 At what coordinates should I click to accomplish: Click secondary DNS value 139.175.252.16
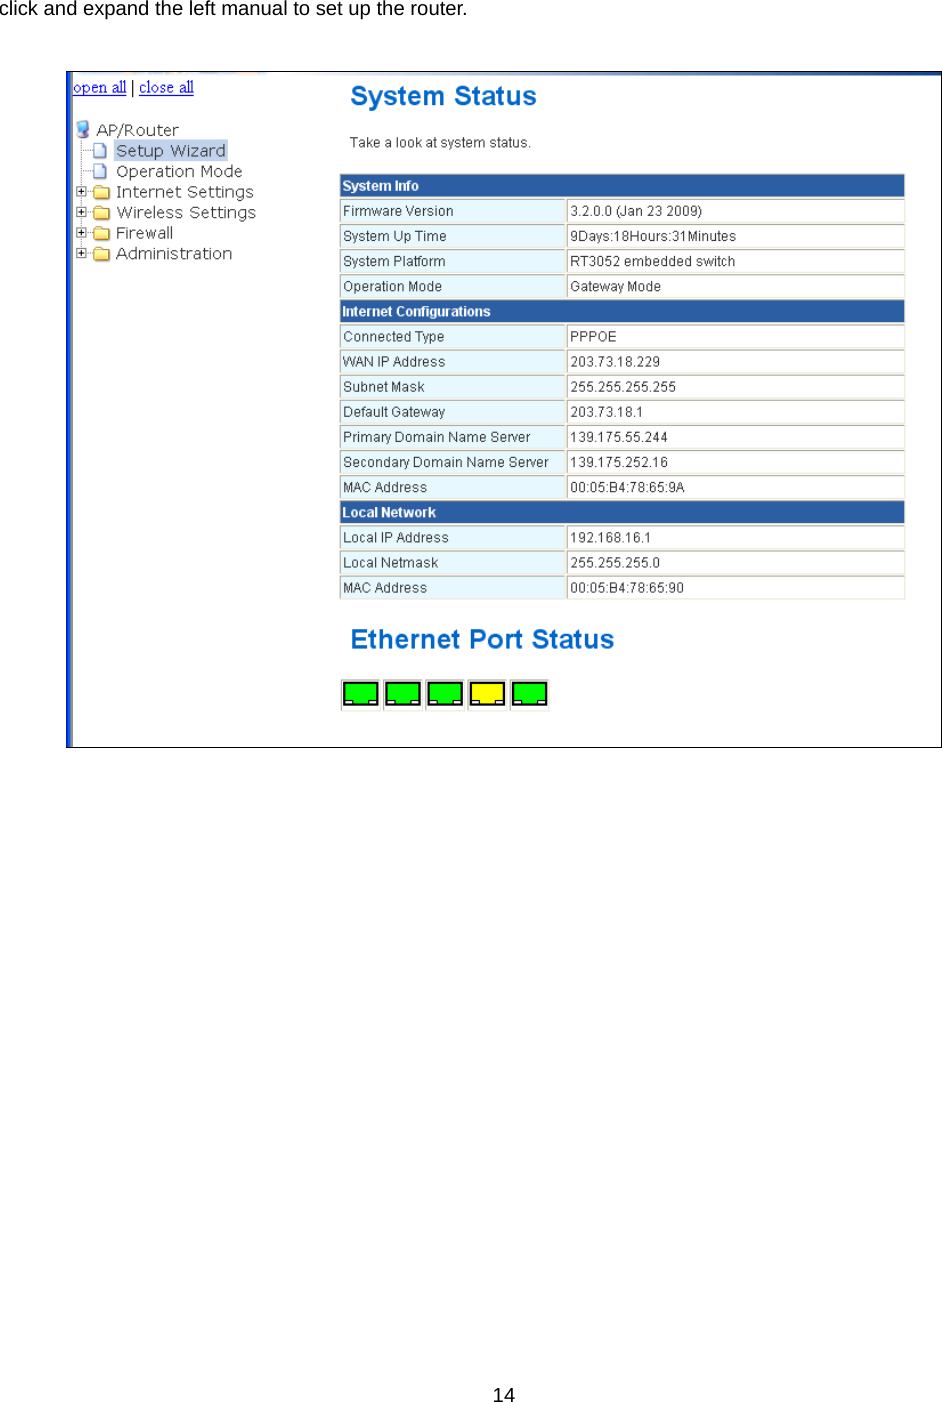[619, 462]
